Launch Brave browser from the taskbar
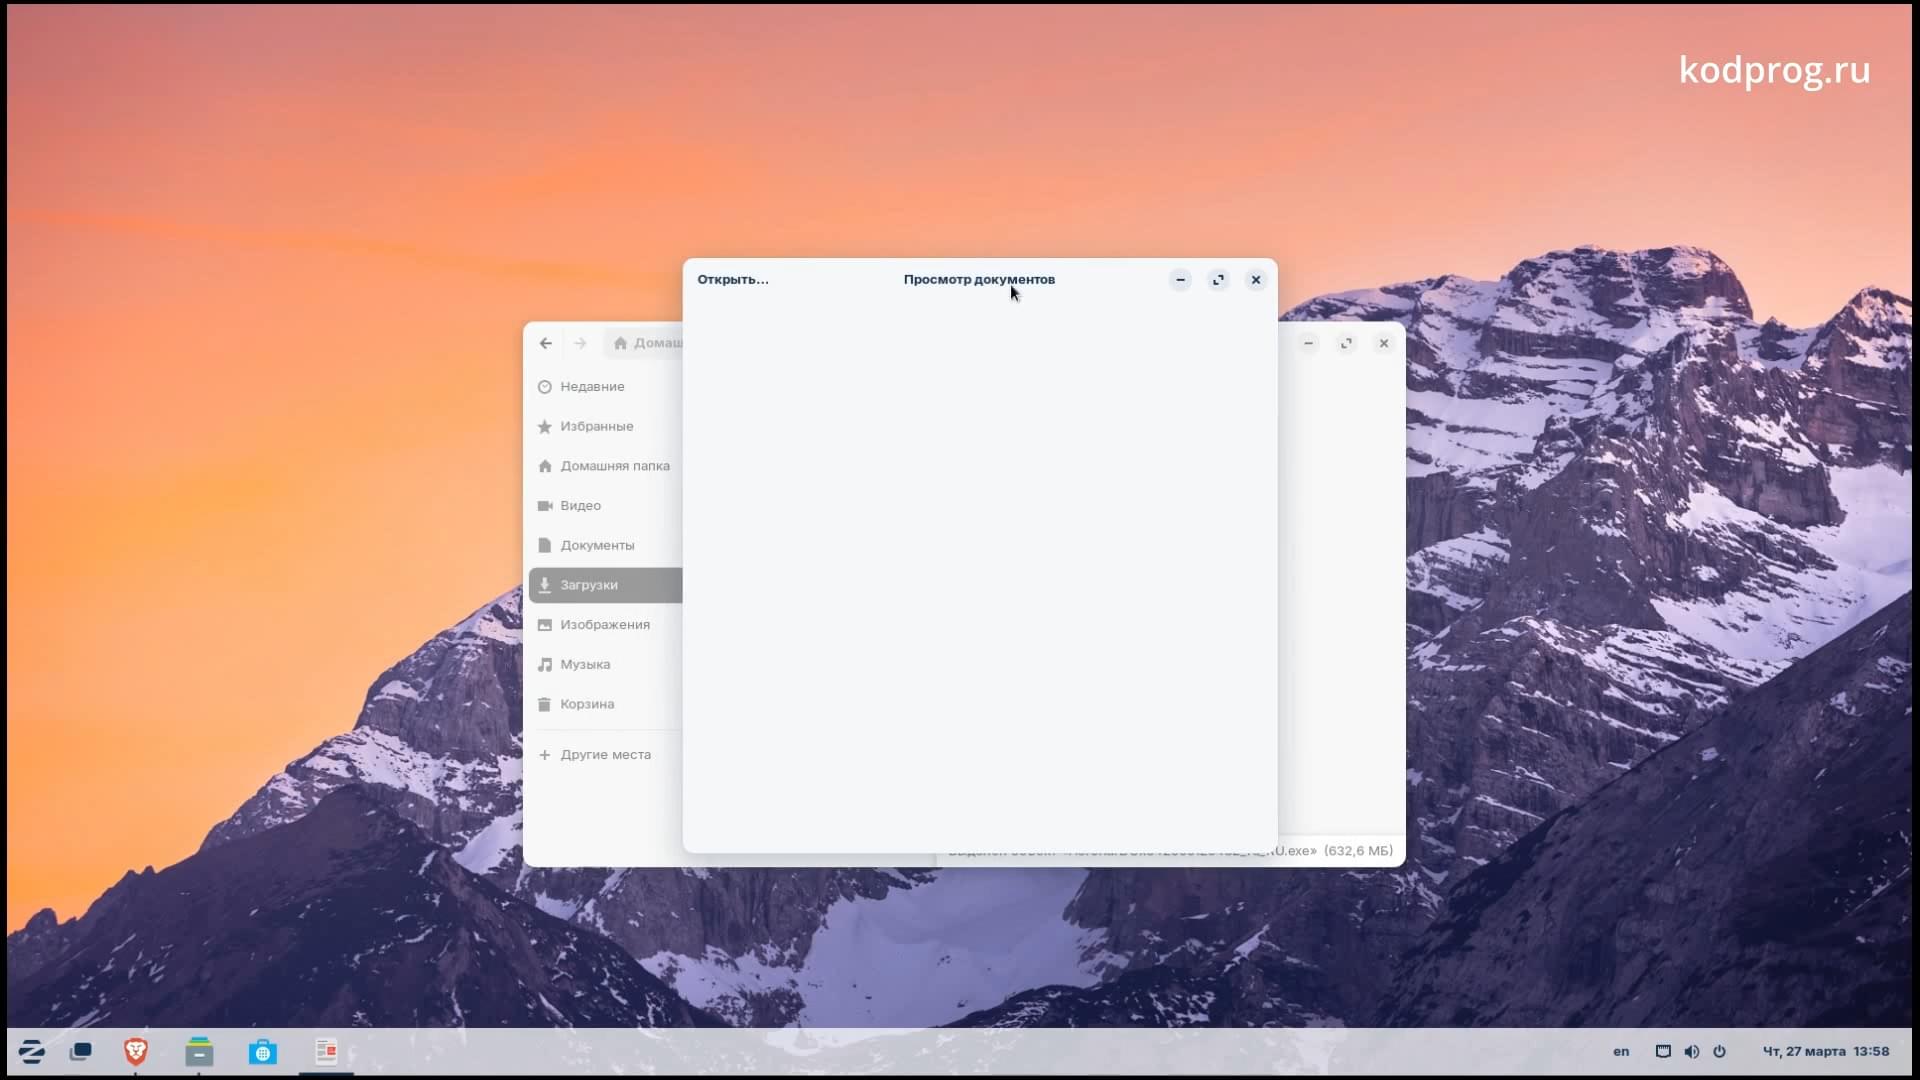 coord(136,1052)
